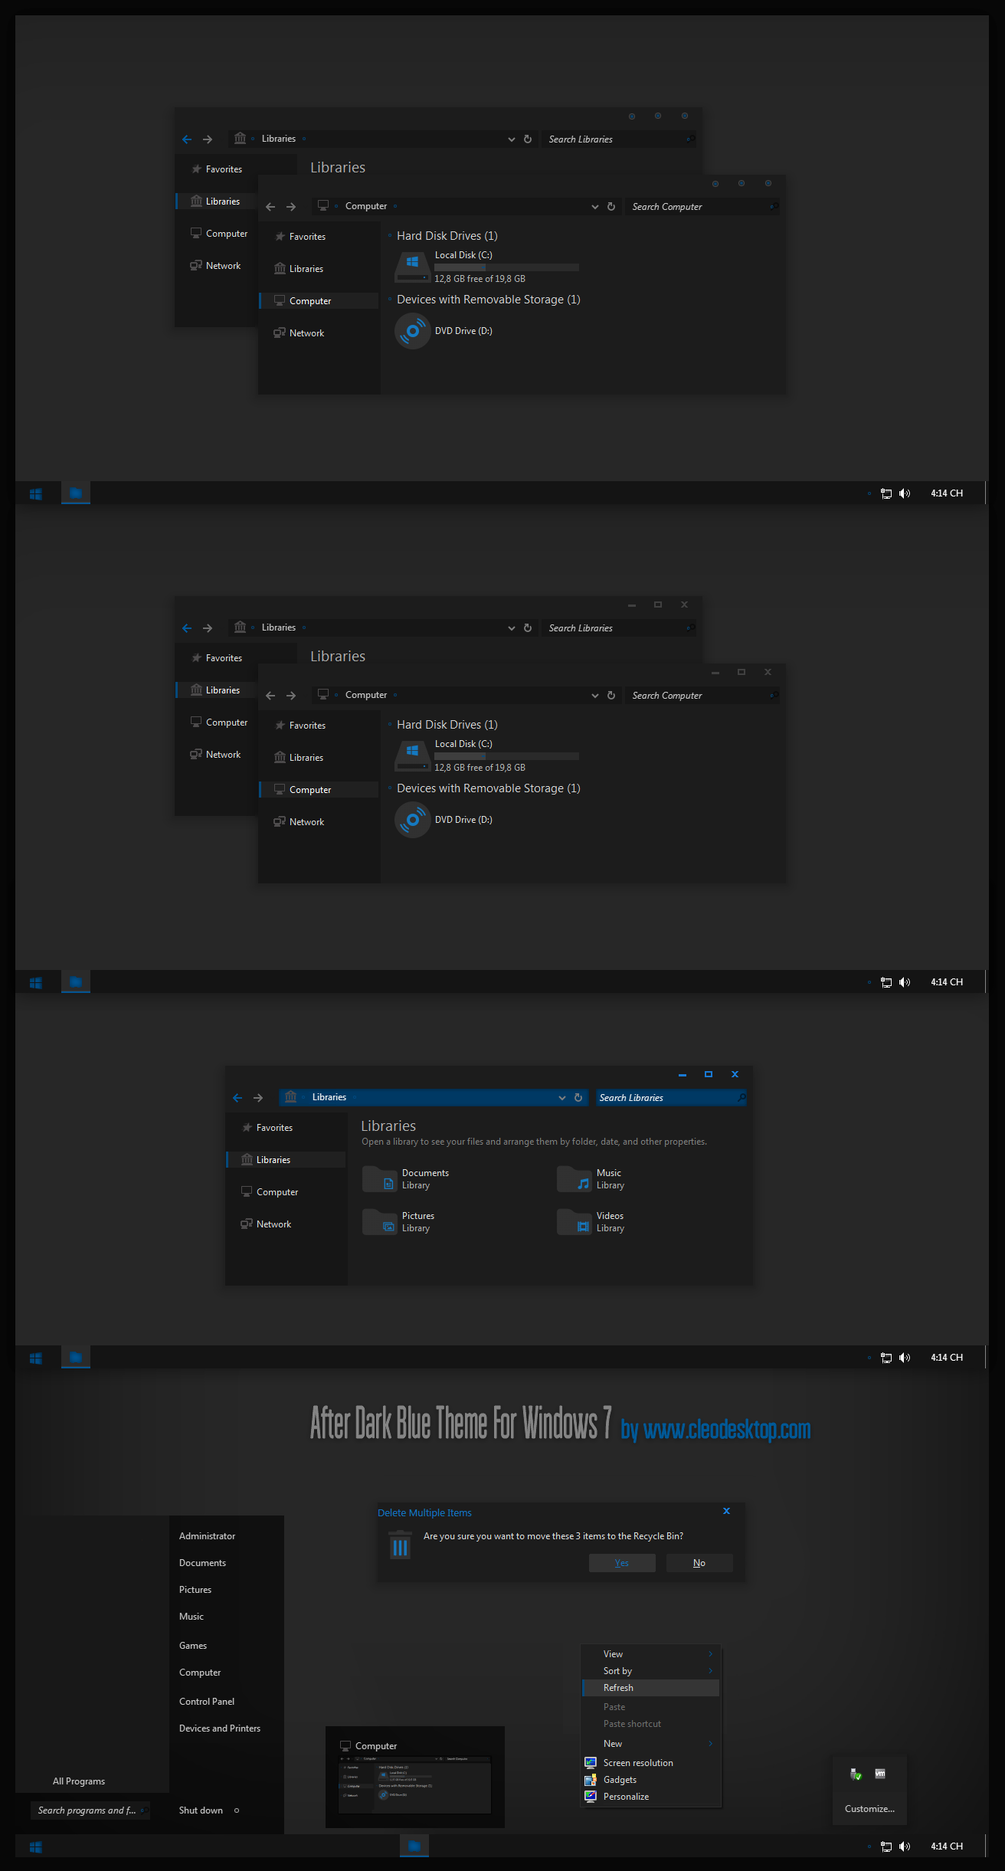The width and height of the screenshot is (1005, 1871).
Task: Click the Personalize icon in the context menu
Action: click(590, 1797)
